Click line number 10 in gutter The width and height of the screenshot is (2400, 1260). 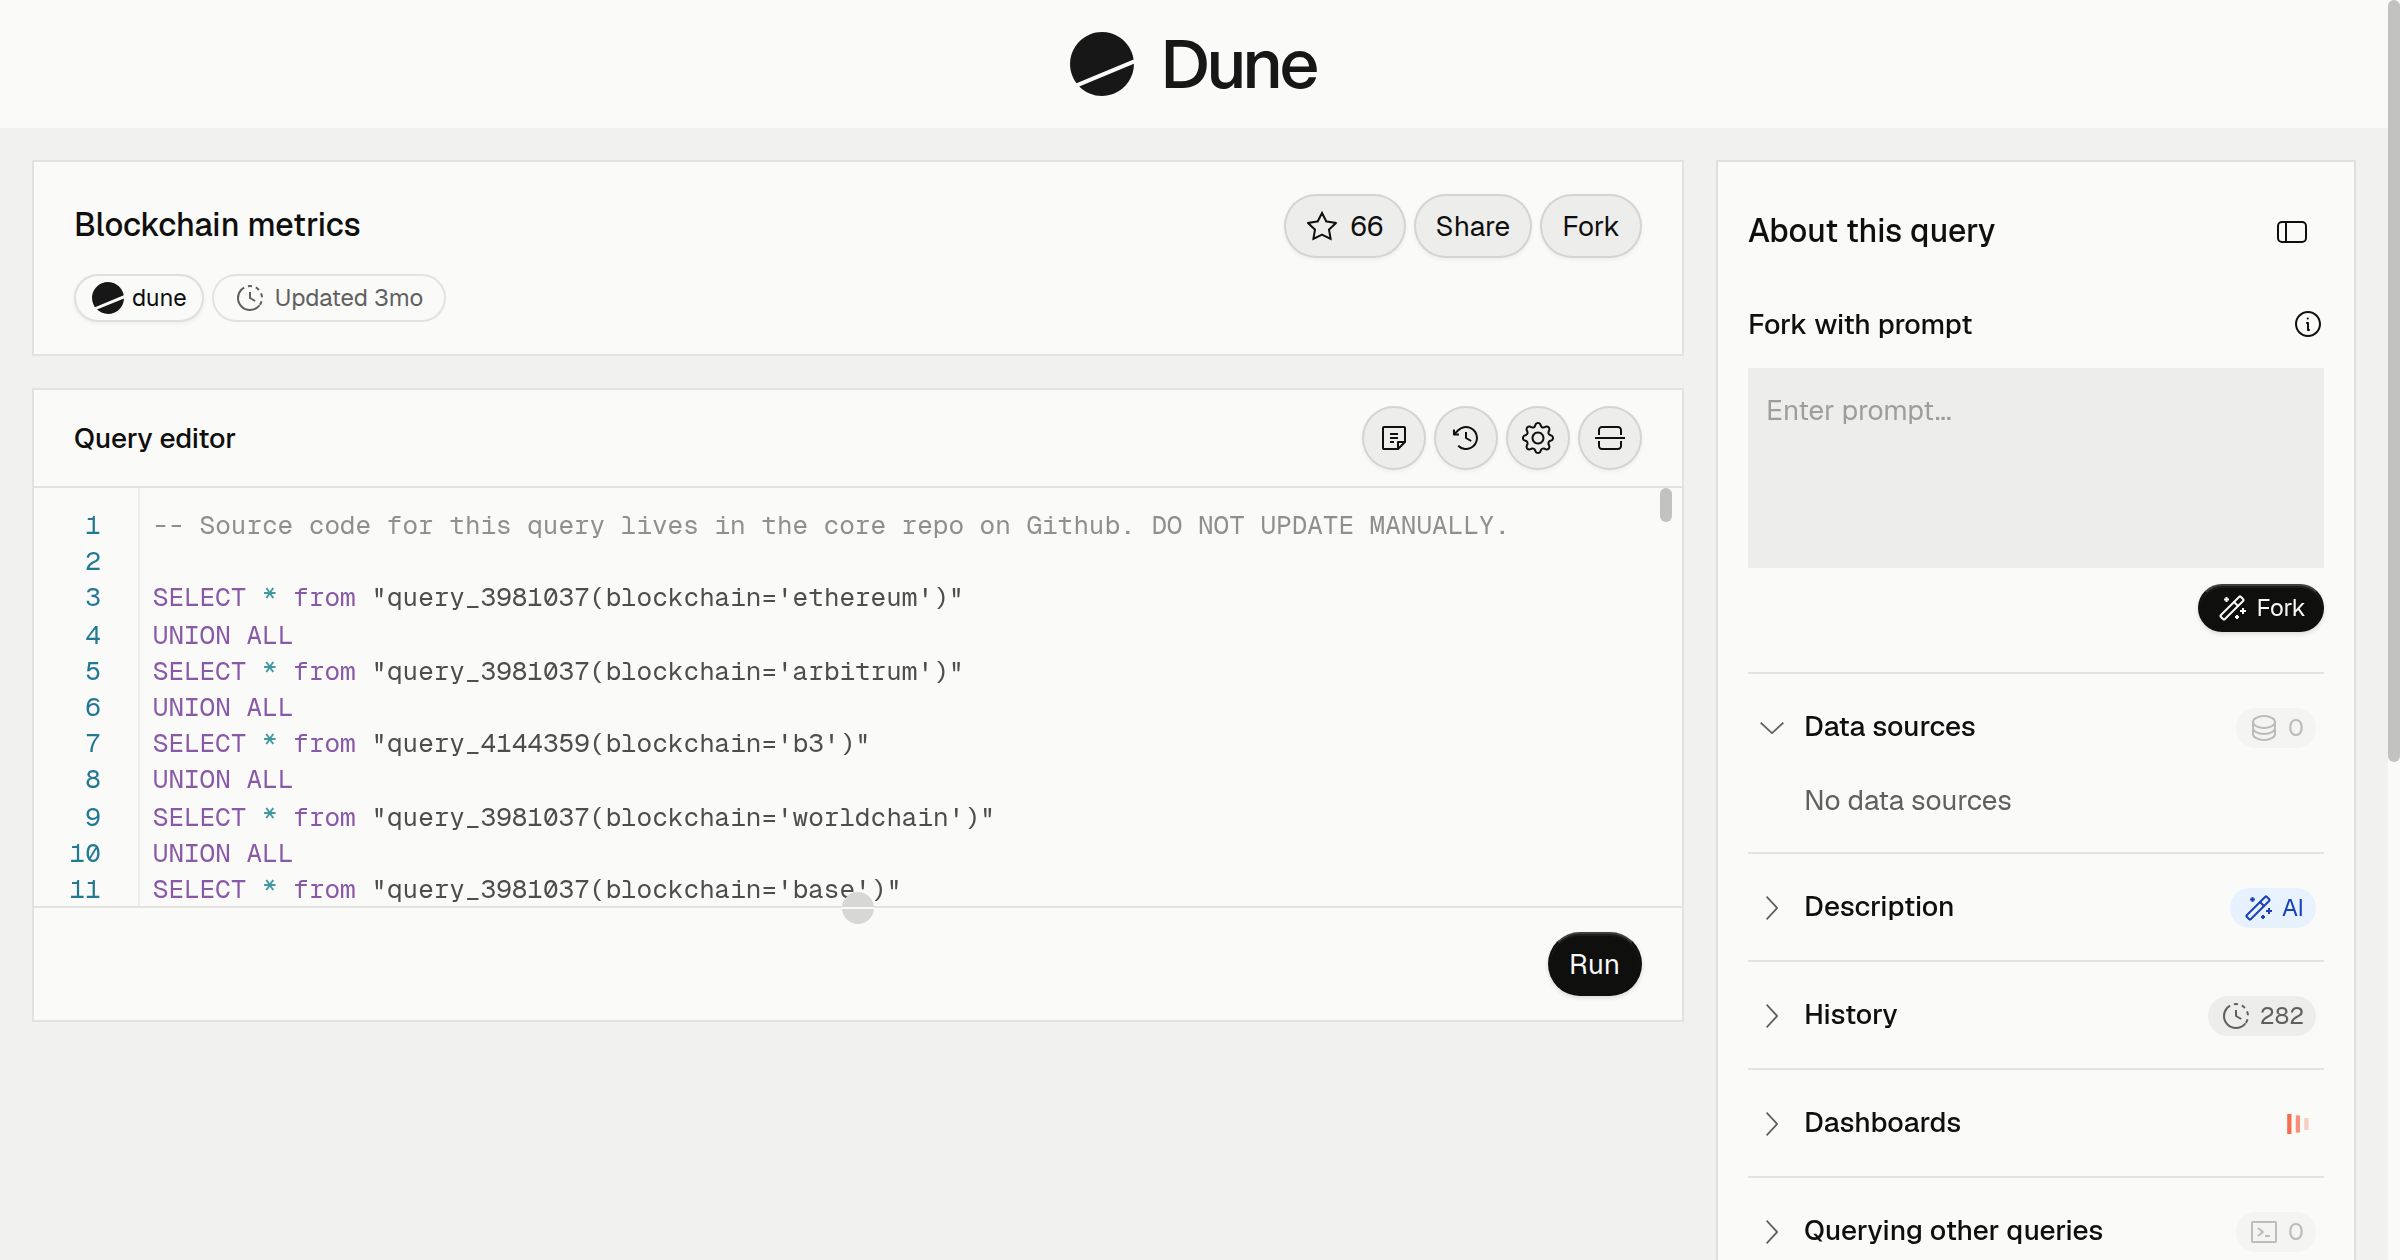[x=85, y=854]
